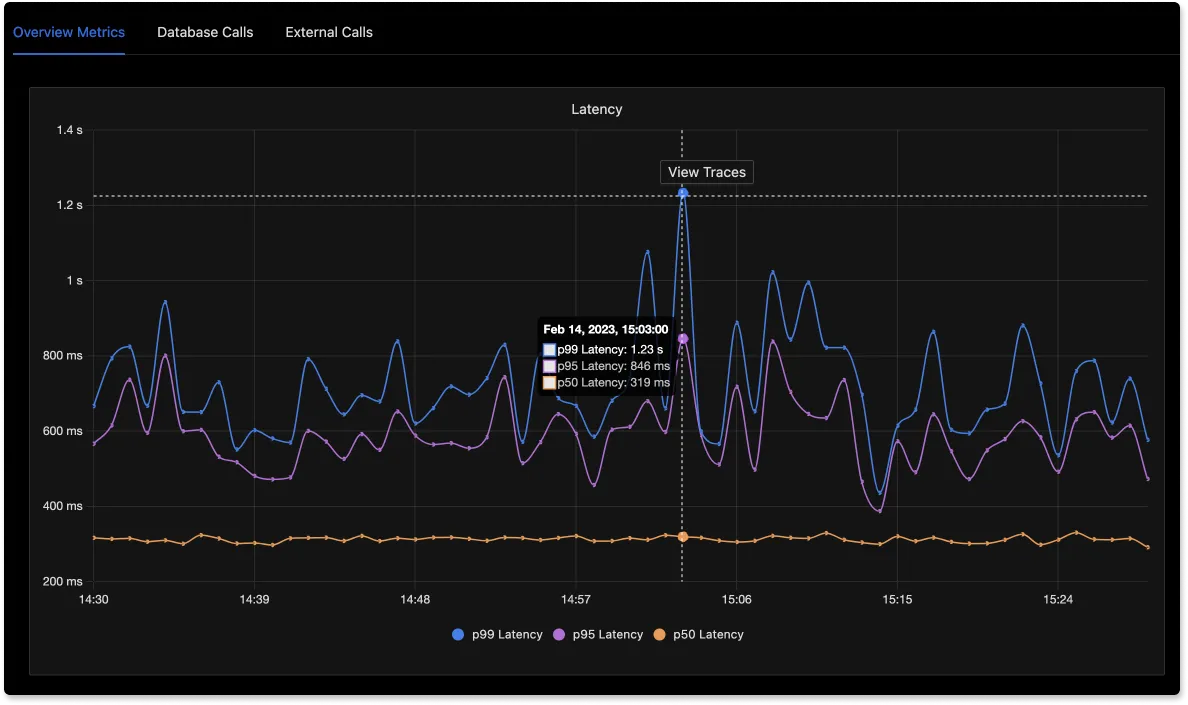This screenshot has height=705, width=1188.
Task: Click the blue p99 legend dot
Action: click(458, 635)
